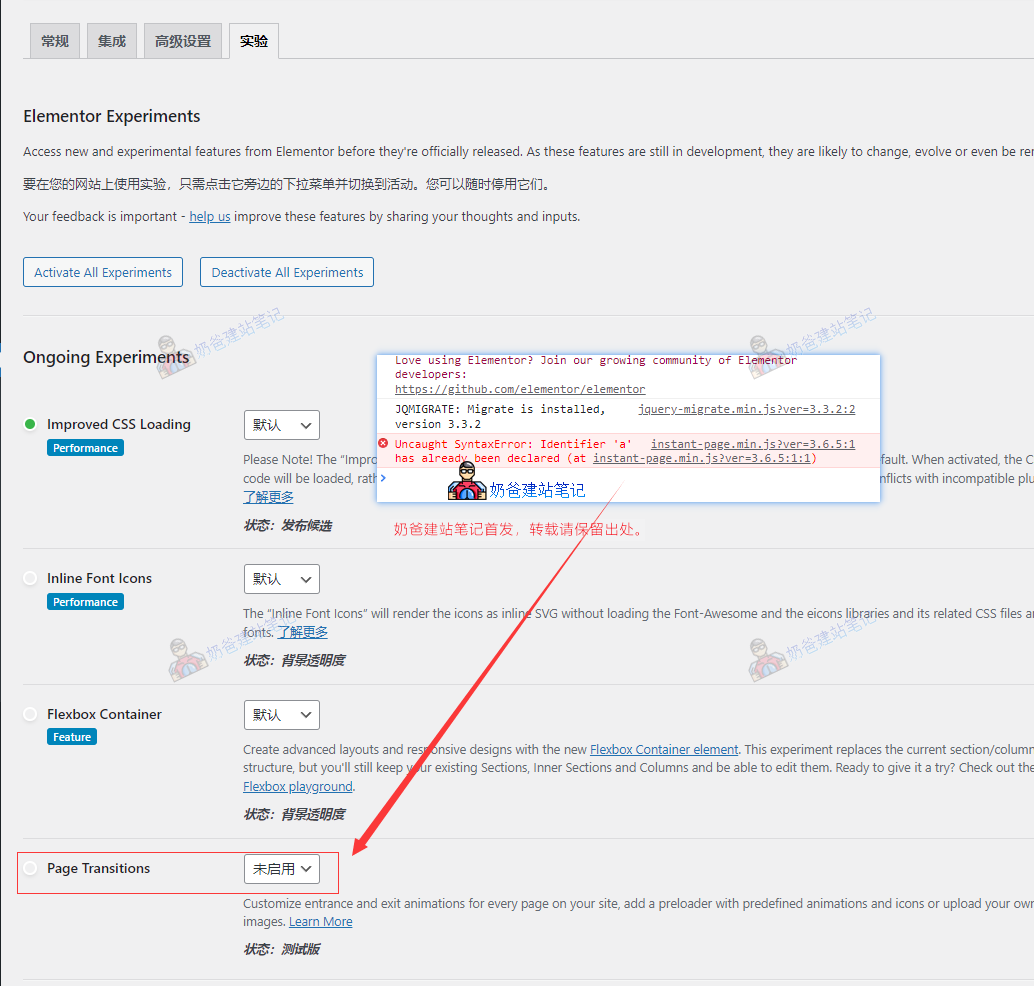Open the Improved CSS Loading status dropdown
Screen dimensions: 1034x986
click(281, 425)
